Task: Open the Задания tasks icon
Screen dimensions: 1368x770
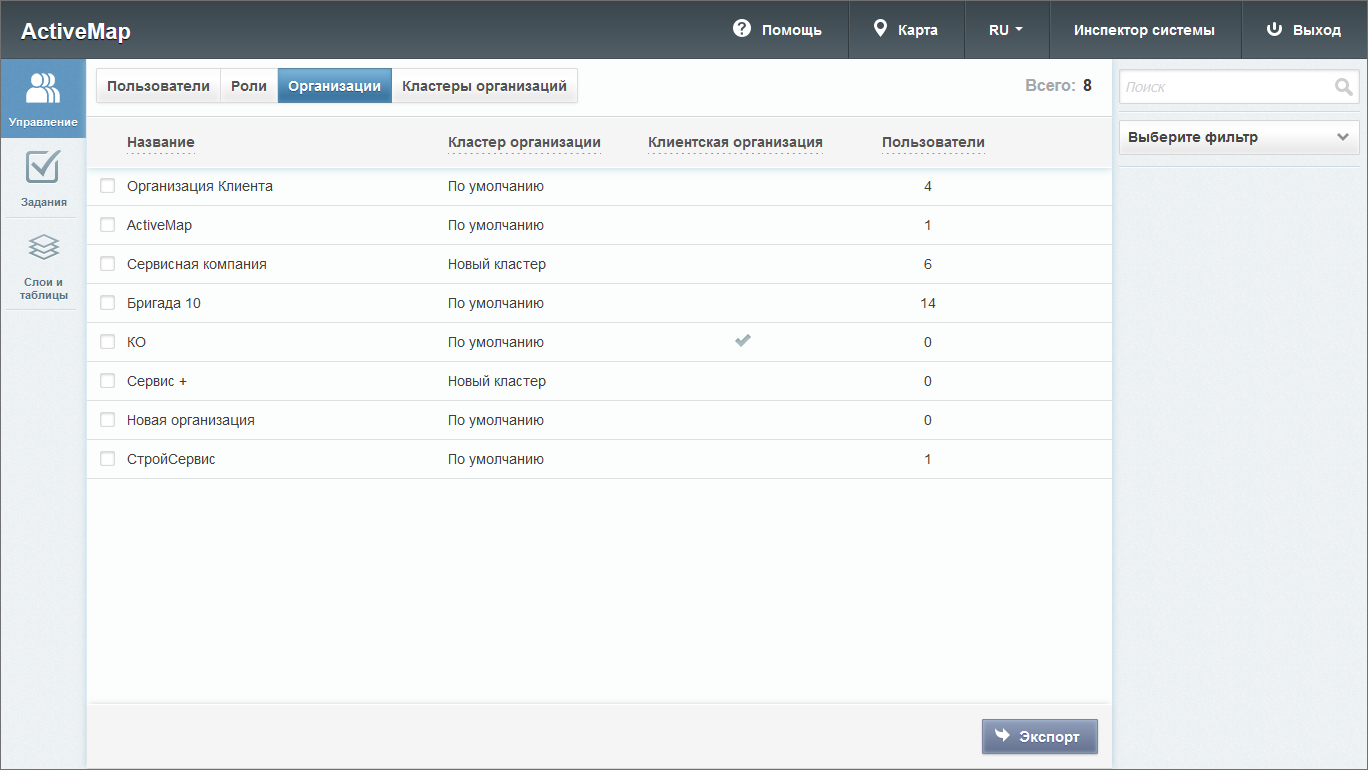Action: [x=43, y=167]
